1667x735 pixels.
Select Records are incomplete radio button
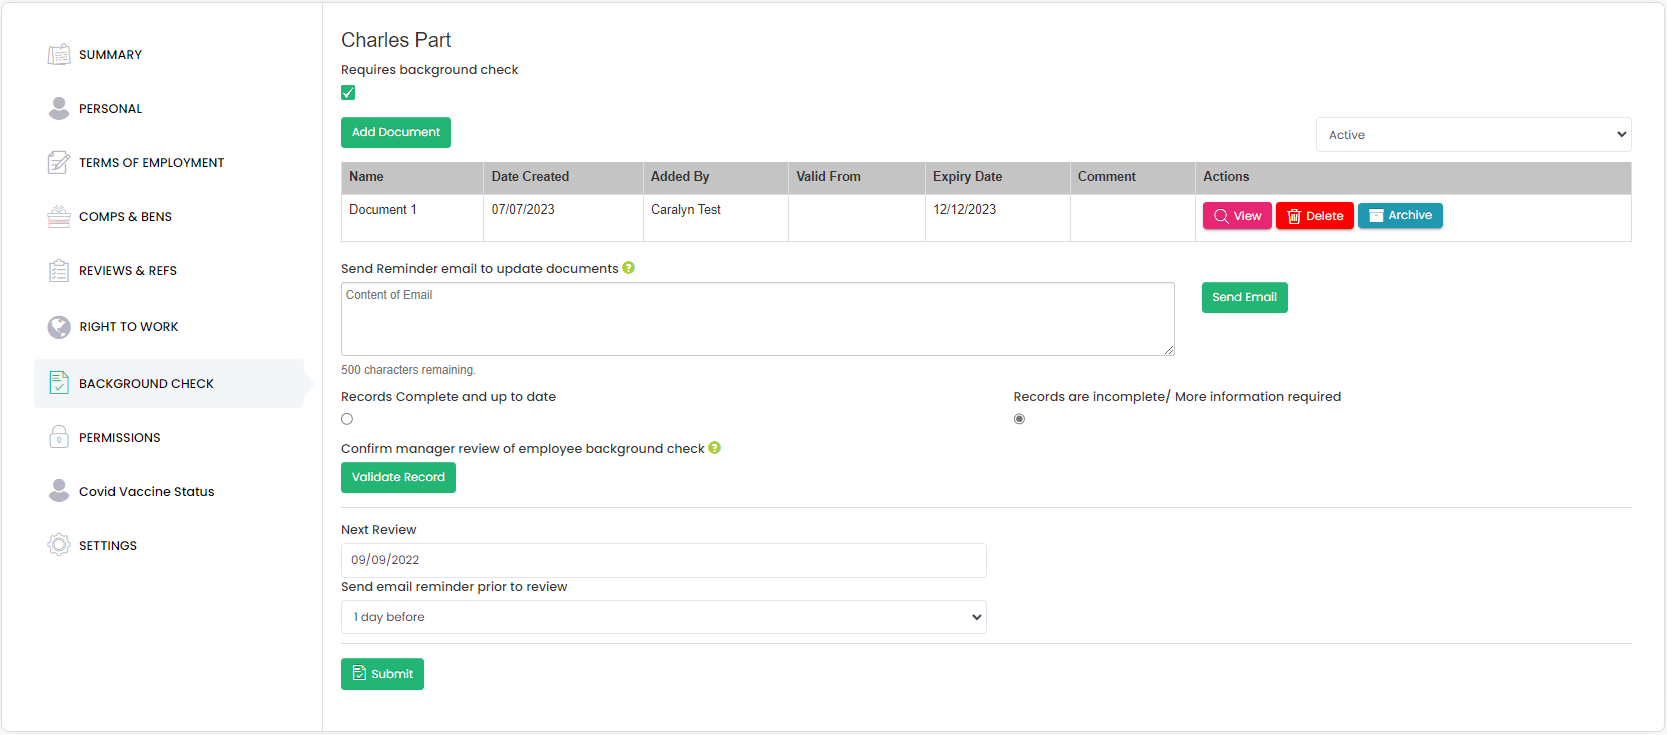coord(1019,419)
